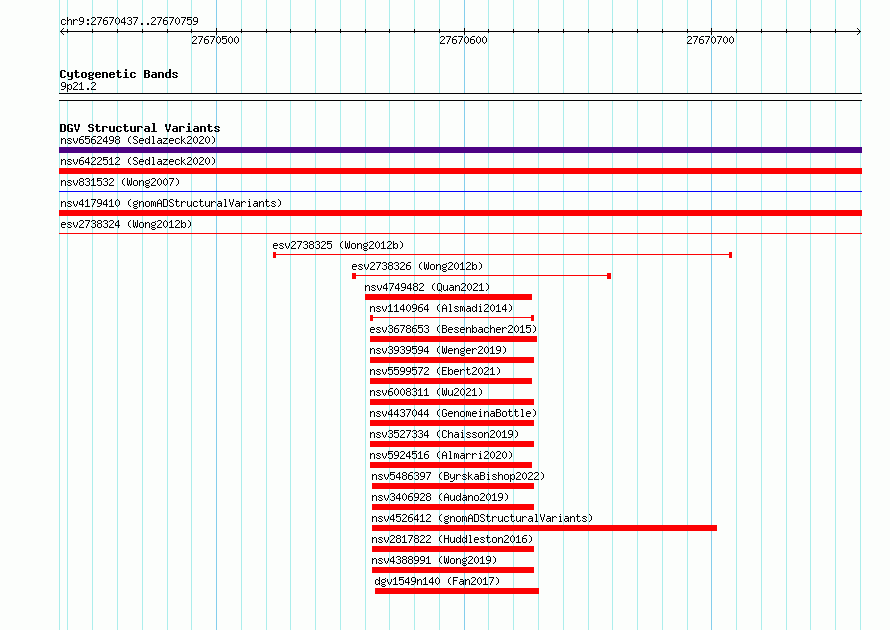
Task: Click the right arrow of the coordinate ruler
Action: [x=859, y=31]
